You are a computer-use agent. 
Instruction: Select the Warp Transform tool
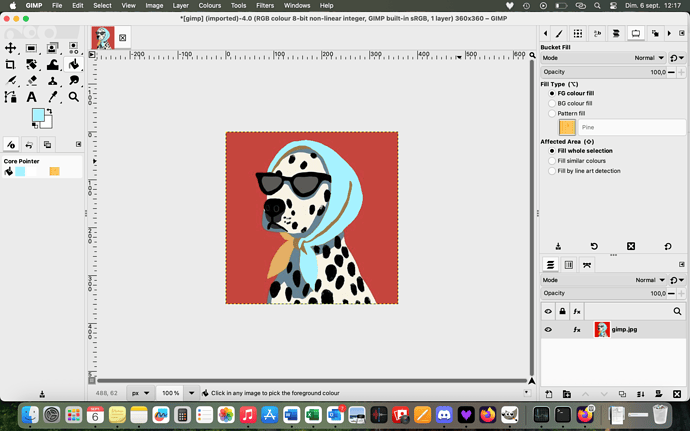[52, 65]
